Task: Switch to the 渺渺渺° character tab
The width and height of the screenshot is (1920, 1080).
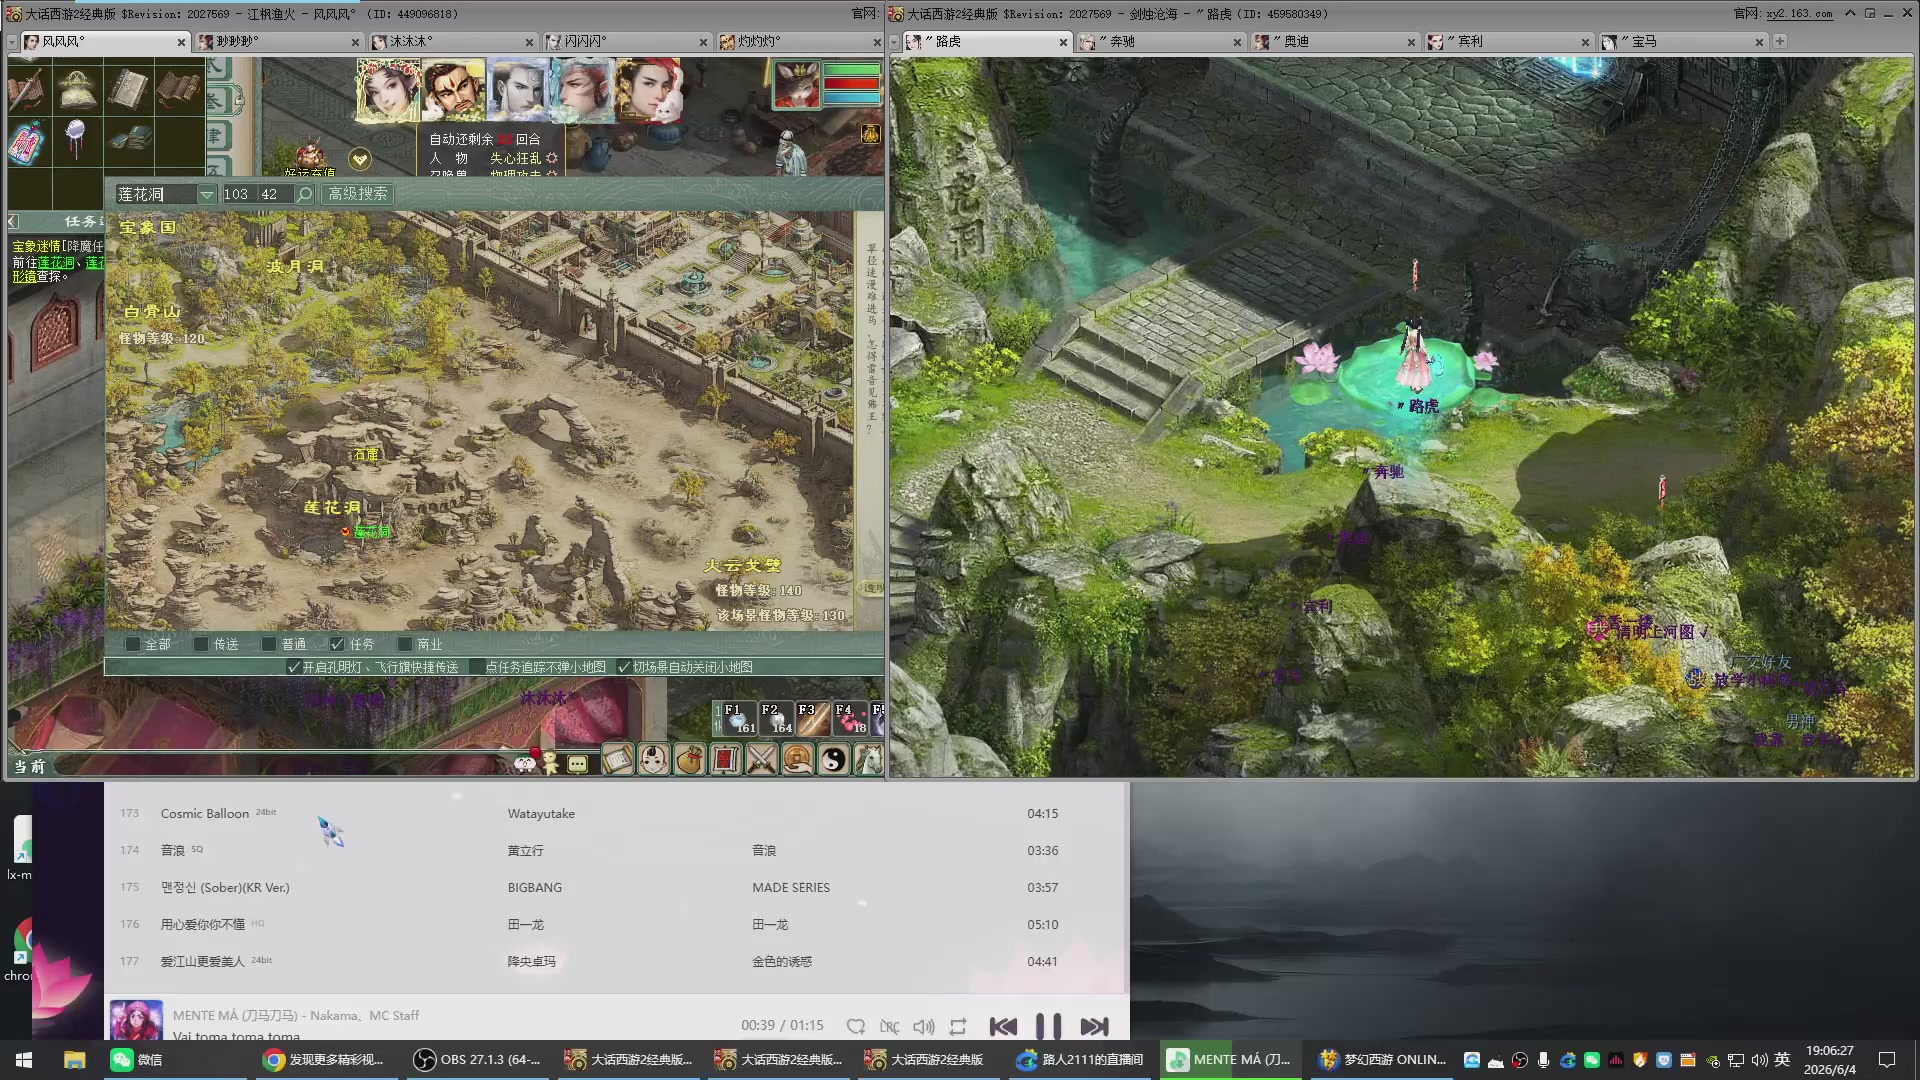Action: [x=279, y=42]
